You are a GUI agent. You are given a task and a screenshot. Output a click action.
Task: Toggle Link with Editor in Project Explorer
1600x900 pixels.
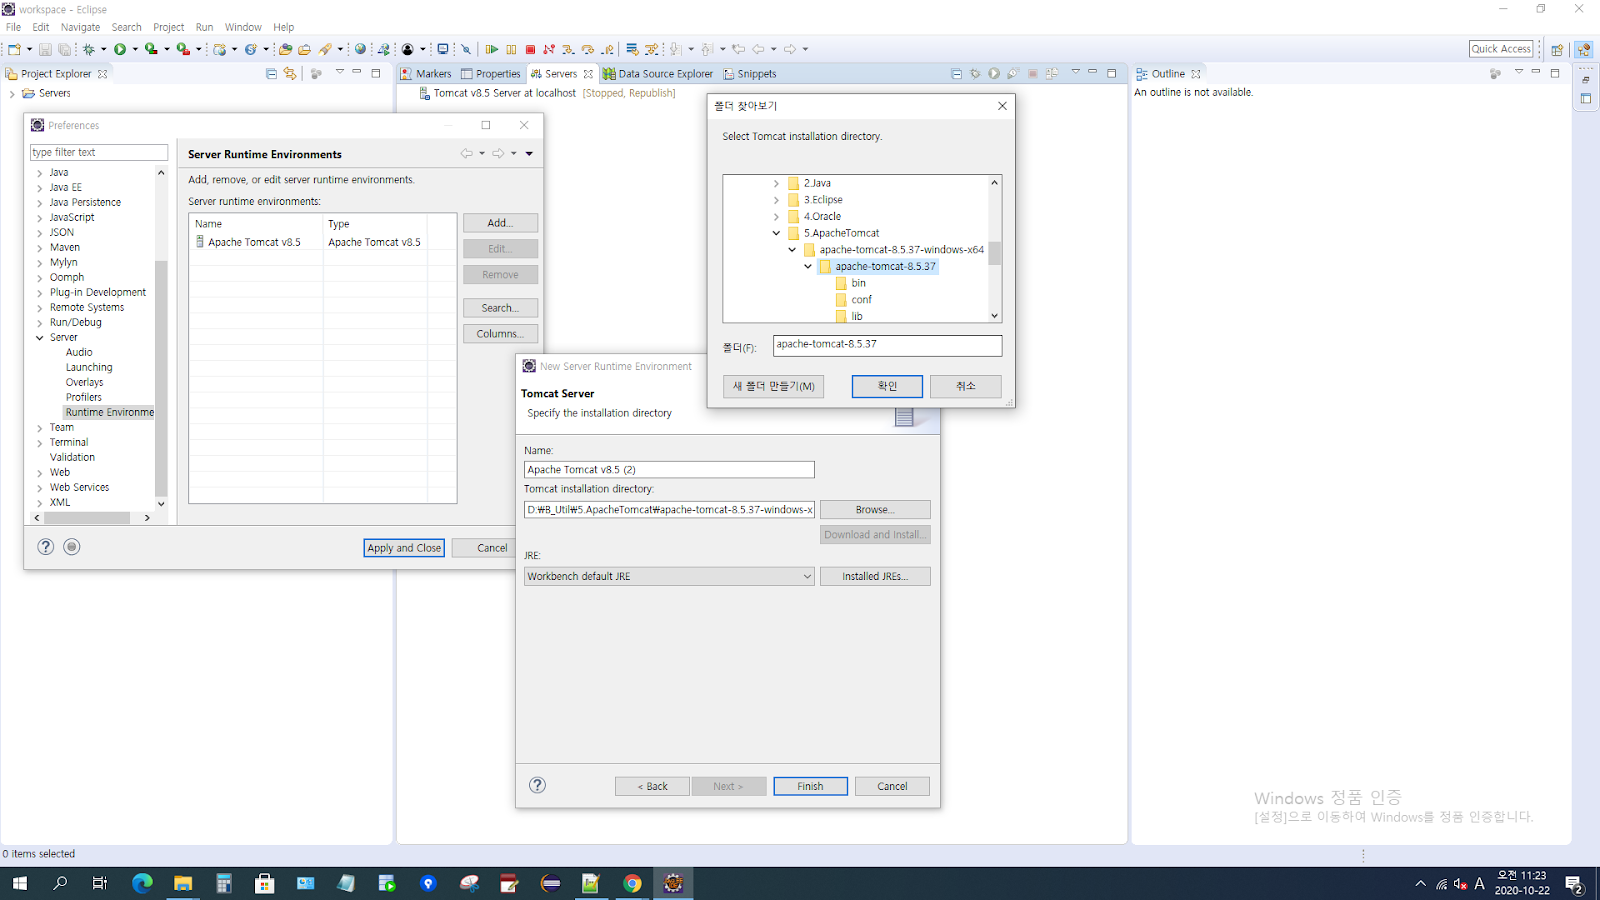[290, 73]
